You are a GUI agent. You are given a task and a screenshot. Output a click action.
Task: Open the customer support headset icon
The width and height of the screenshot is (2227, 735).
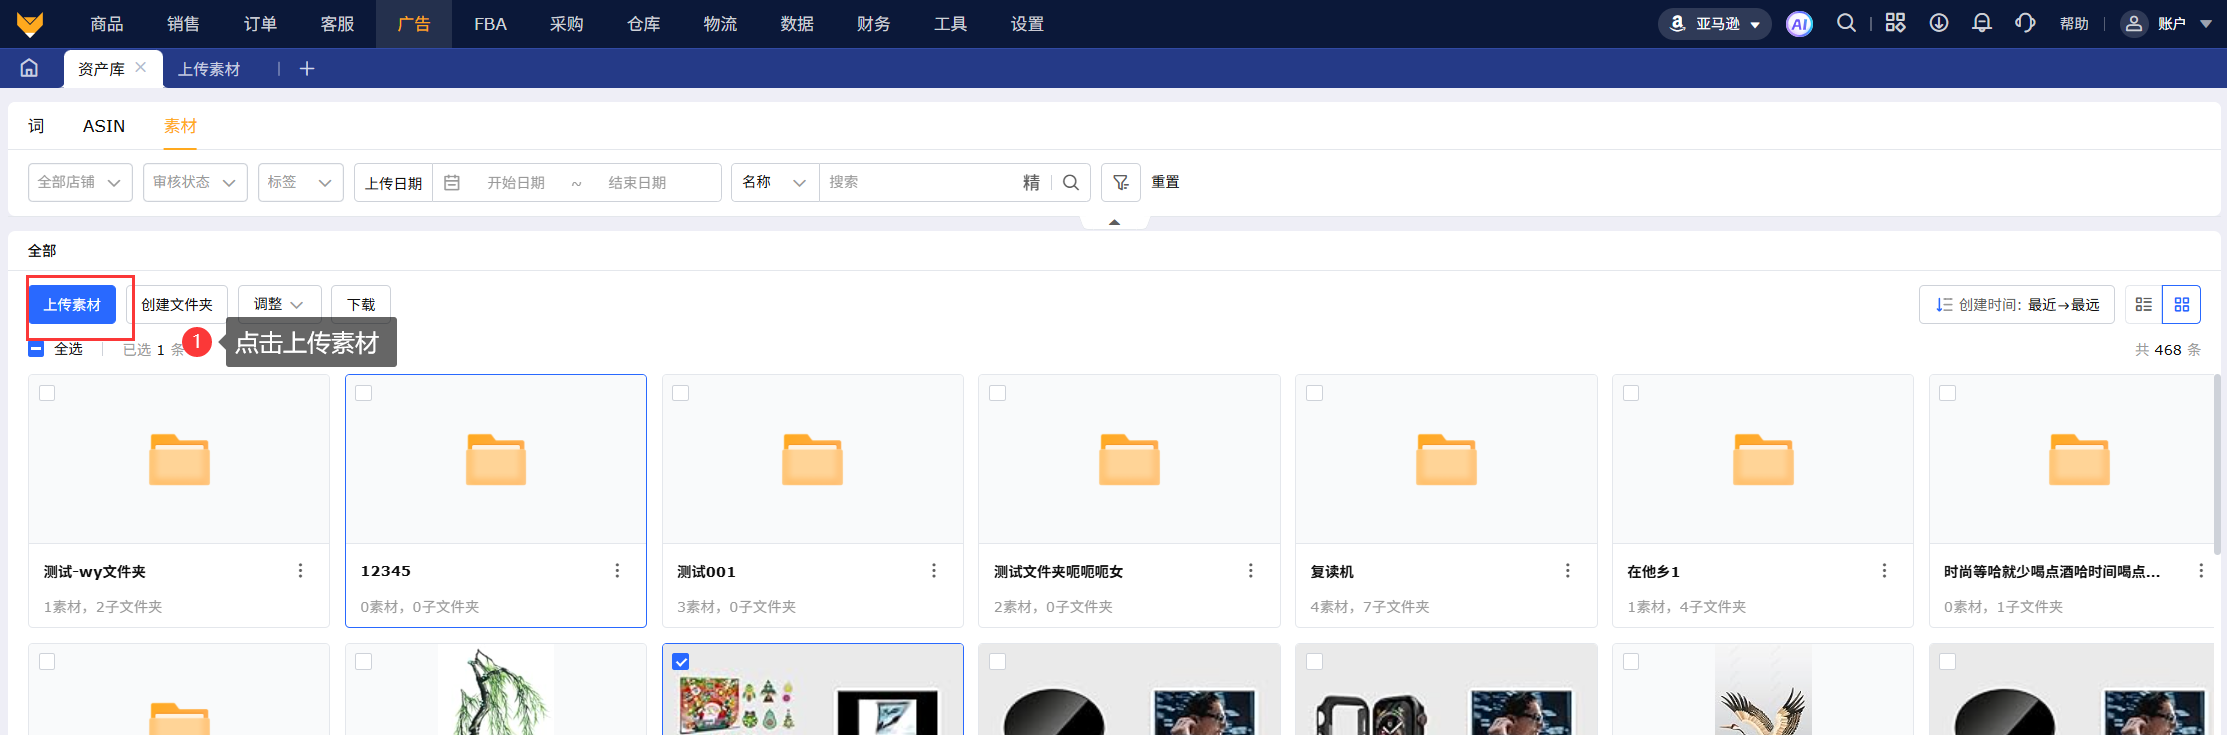(x=2025, y=23)
